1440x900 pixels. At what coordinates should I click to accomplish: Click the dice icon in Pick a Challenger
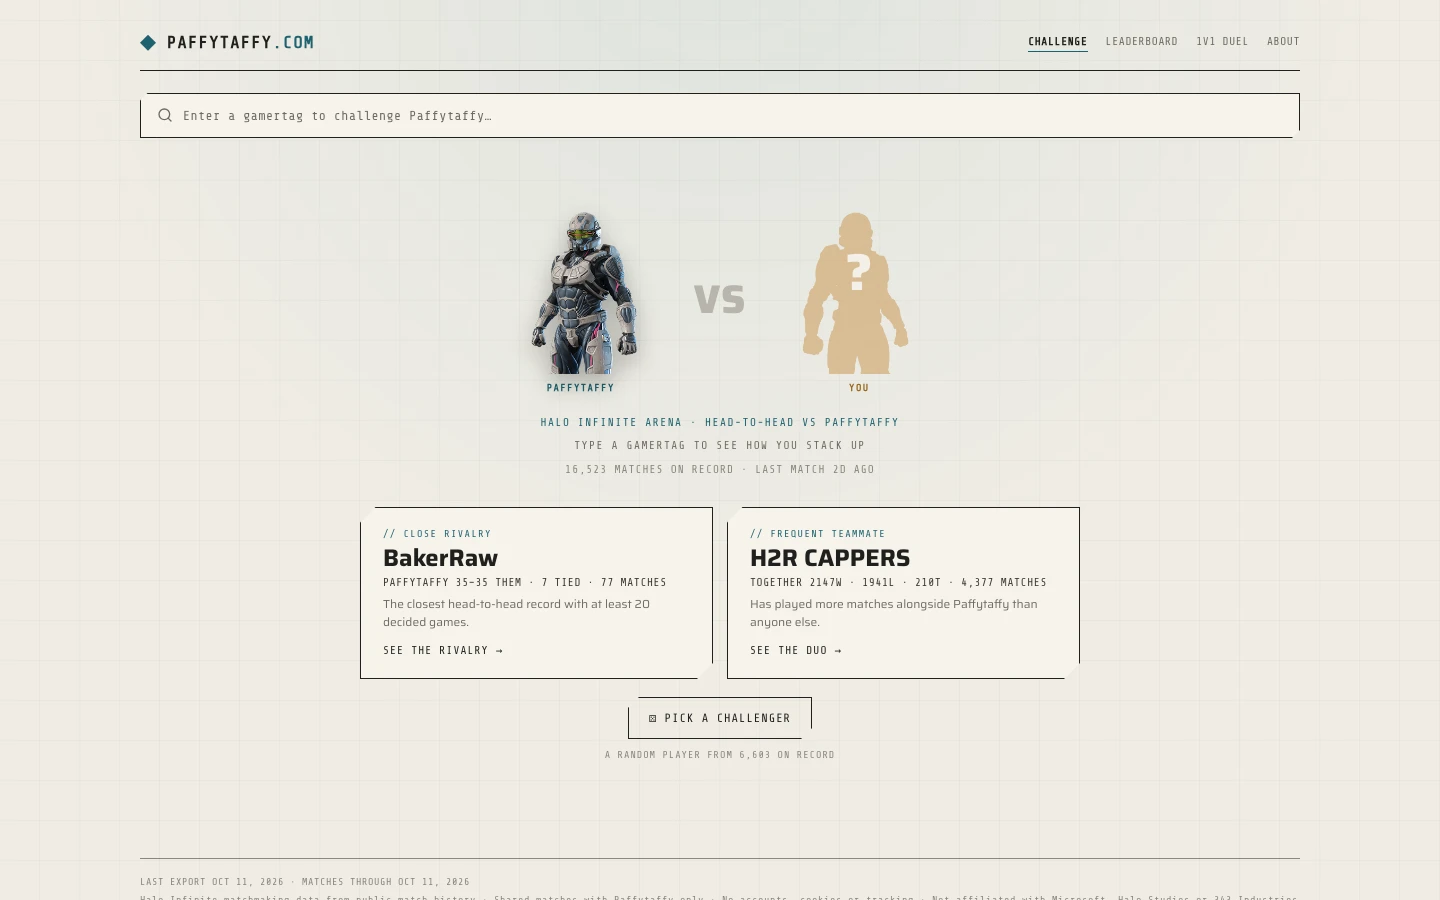coord(653,718)
